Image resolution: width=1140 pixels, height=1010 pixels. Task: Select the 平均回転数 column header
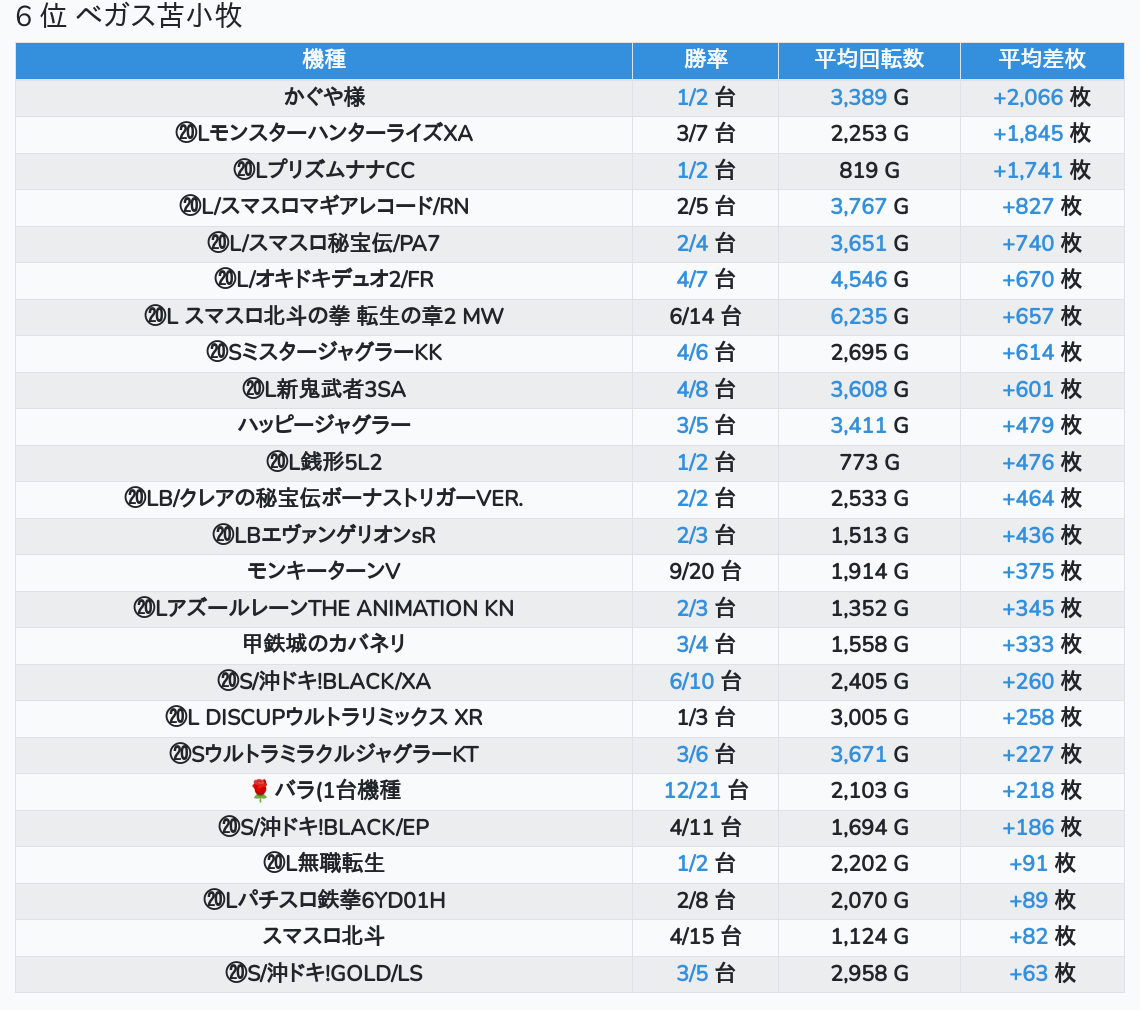(x=869, y=60)
